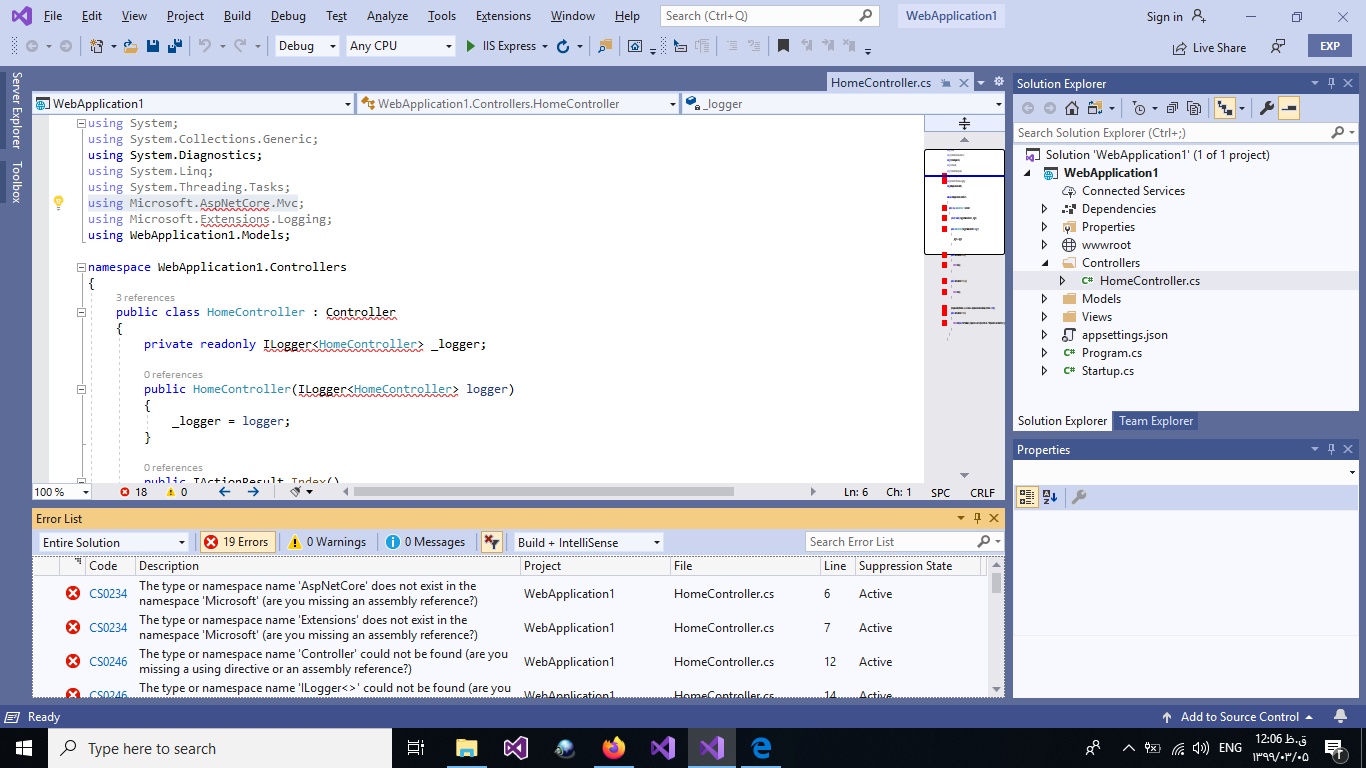The width and height of the screenshot is (1366, 768).
Task: Click the Undo arrow icon
Action: coord(205,46)
